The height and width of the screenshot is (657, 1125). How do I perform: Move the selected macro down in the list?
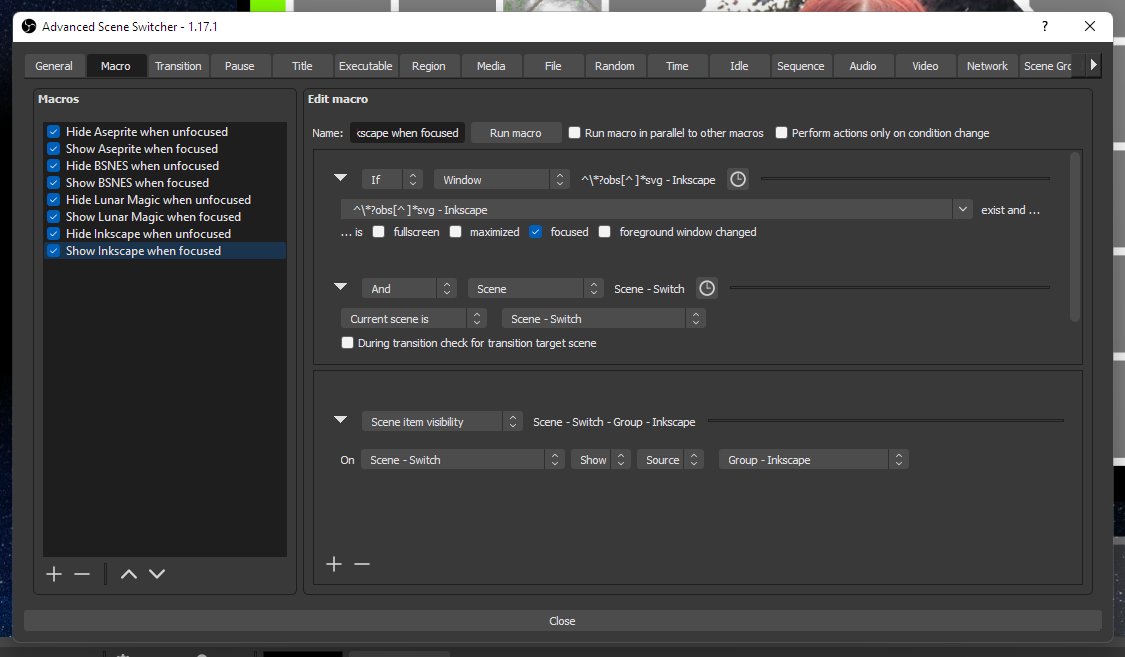[157, 574]
